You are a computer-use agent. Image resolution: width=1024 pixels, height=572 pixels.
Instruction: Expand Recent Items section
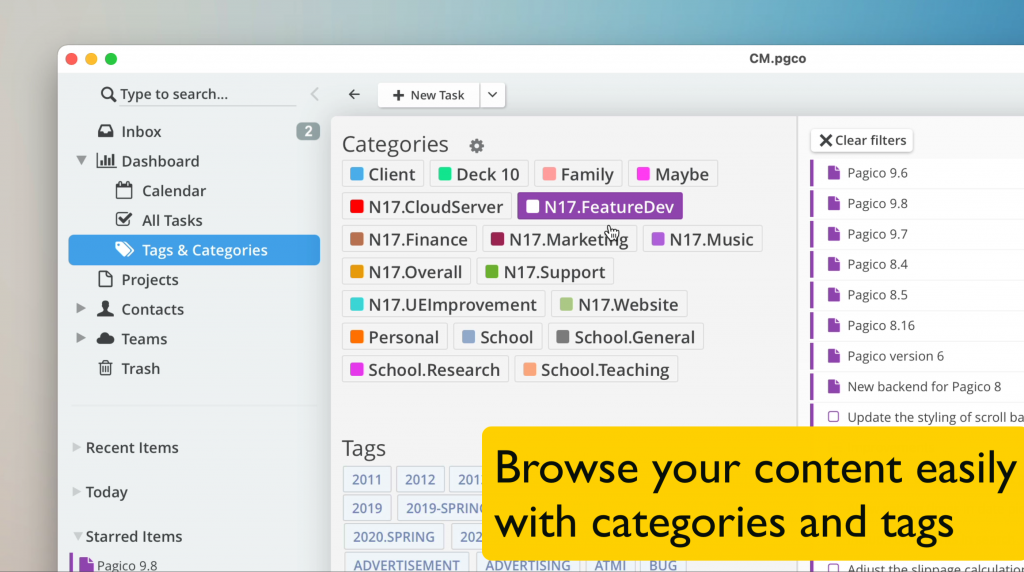[76, 447]
